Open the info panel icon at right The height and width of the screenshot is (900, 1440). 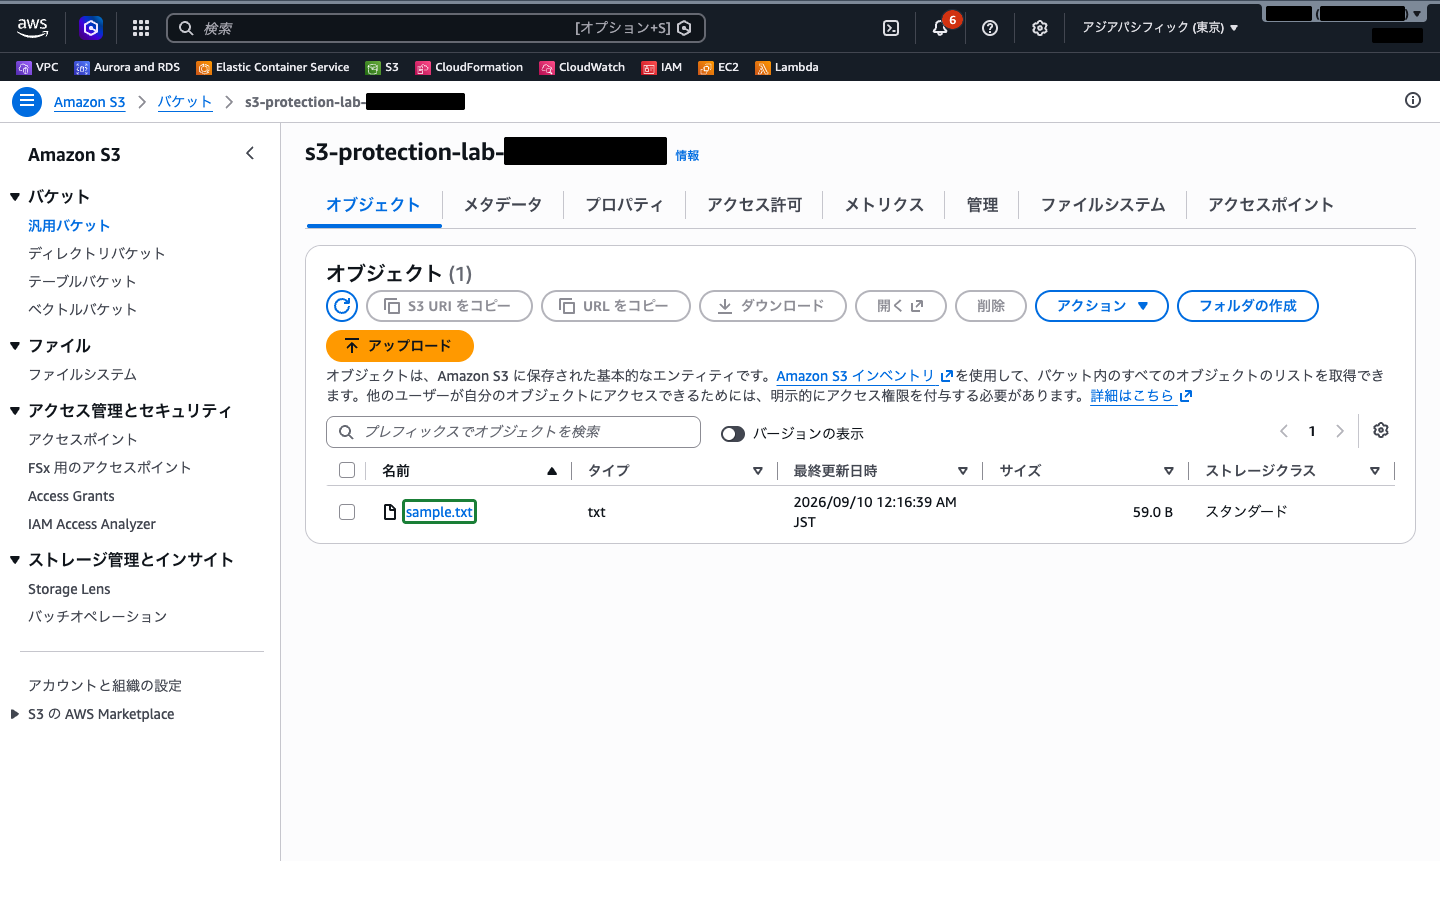coord(1413,100)
